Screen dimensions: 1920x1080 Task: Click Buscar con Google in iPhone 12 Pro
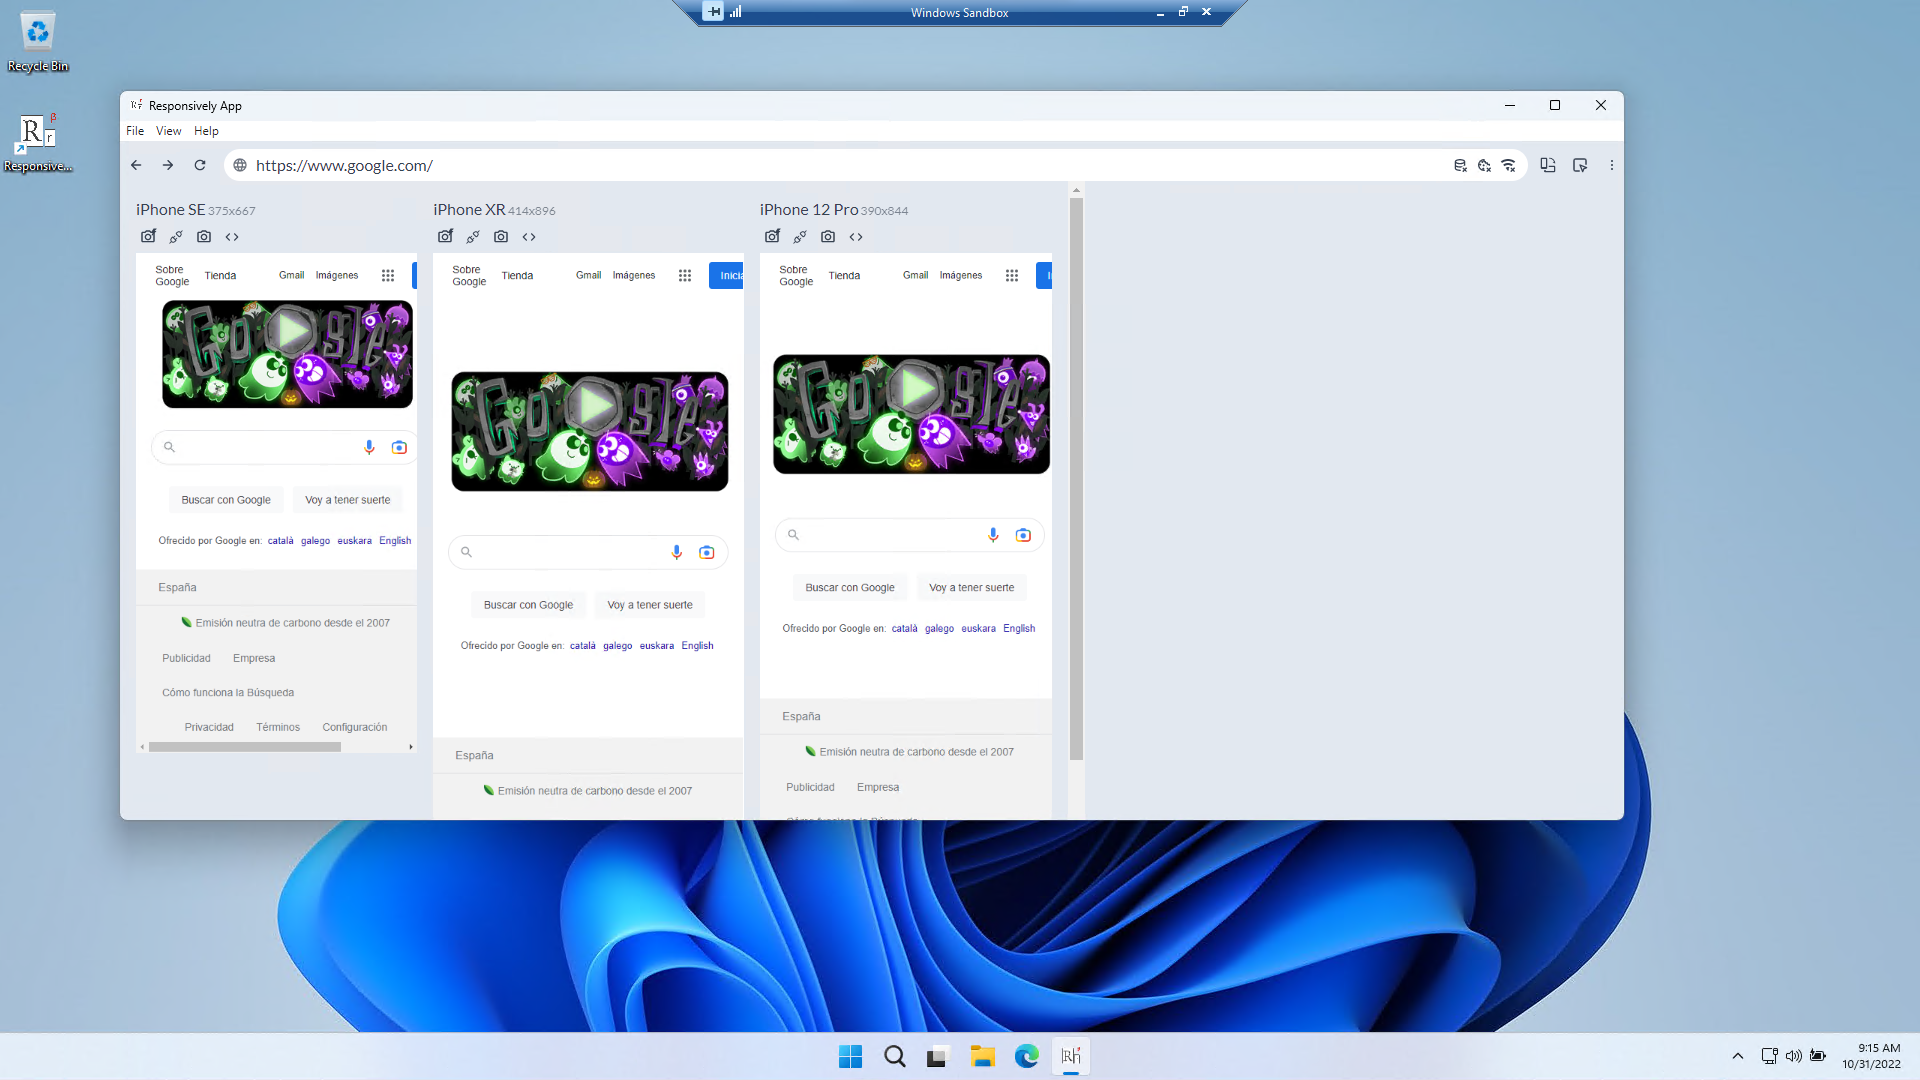click(x=850, y=588)
